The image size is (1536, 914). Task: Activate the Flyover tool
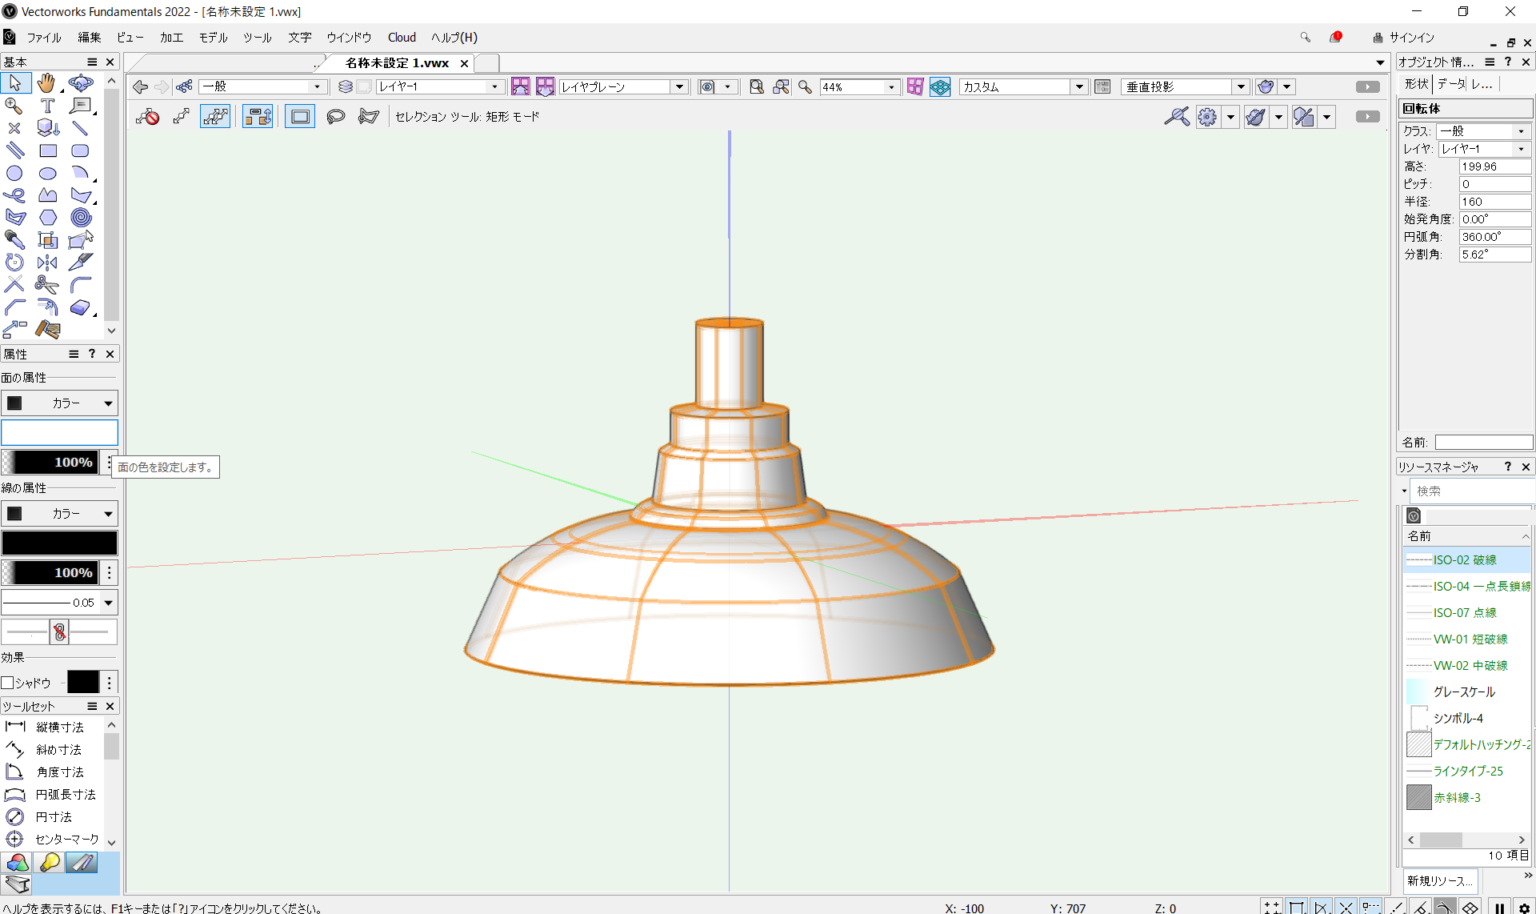[80, 82]
